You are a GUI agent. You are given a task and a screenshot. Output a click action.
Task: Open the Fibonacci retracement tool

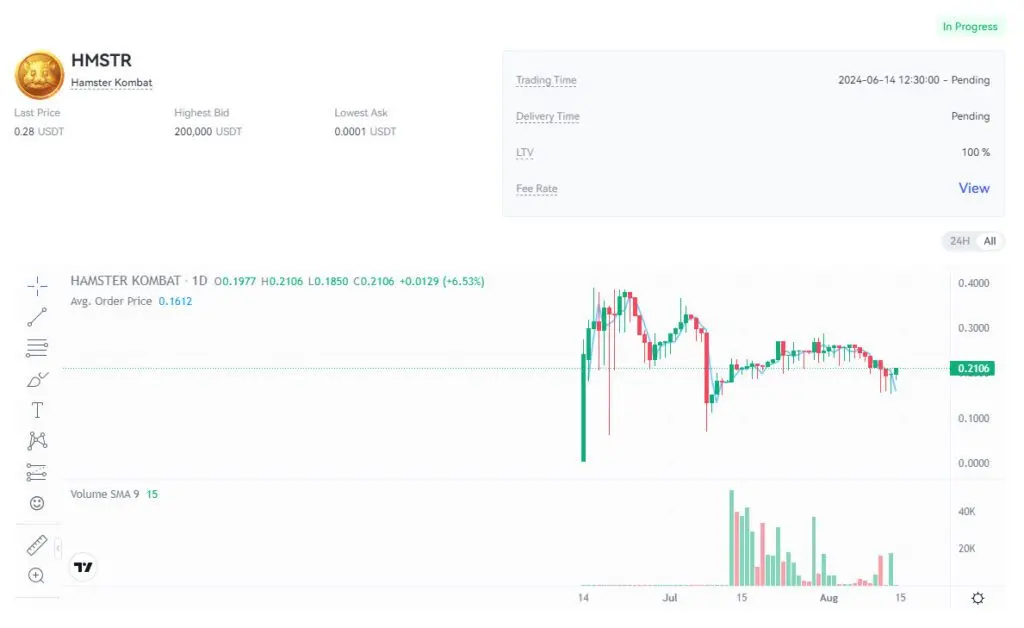37,348
